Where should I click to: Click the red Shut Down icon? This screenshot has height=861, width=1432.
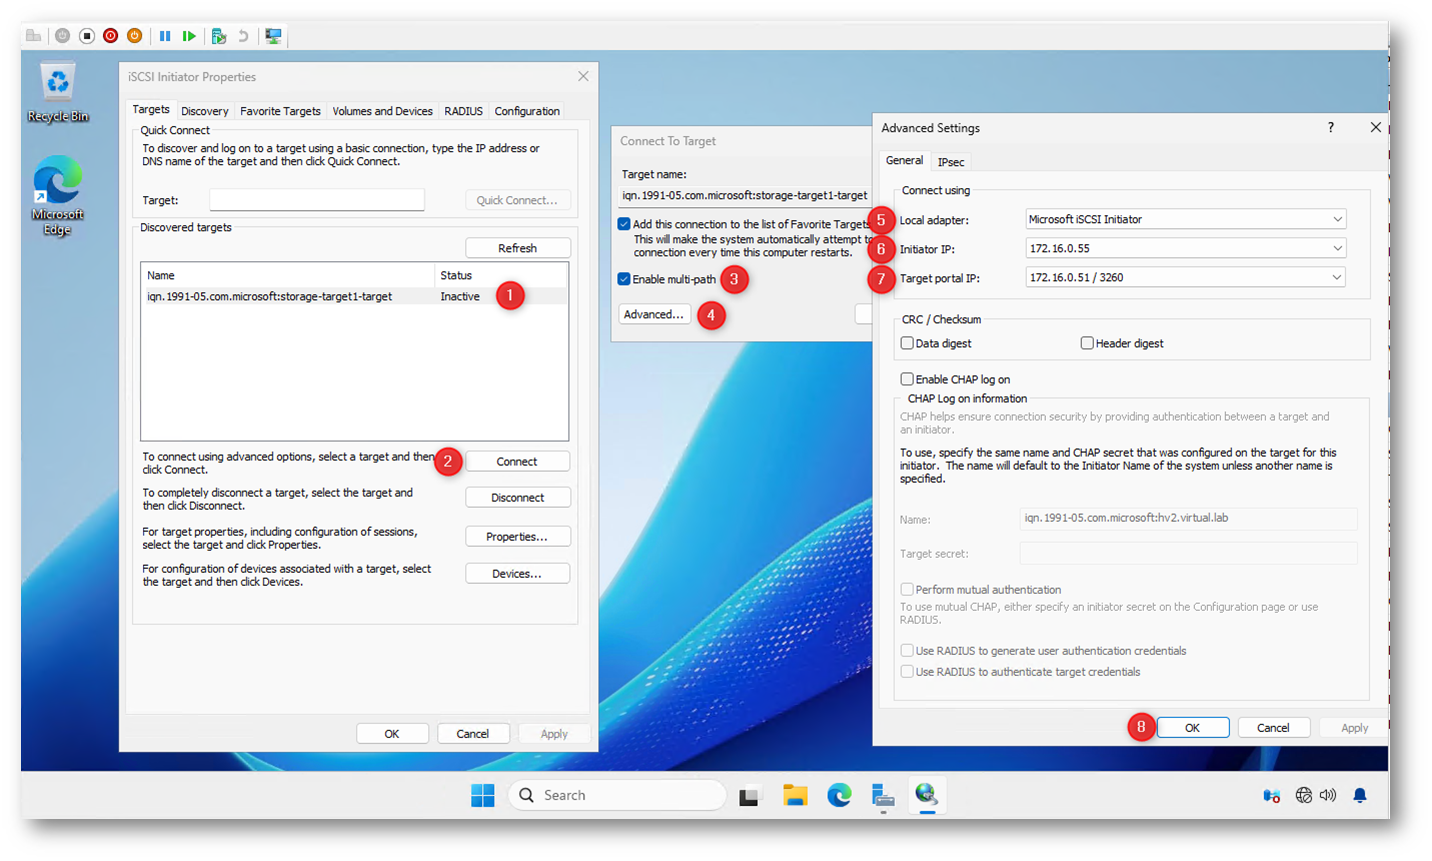(x=111, y=36)
